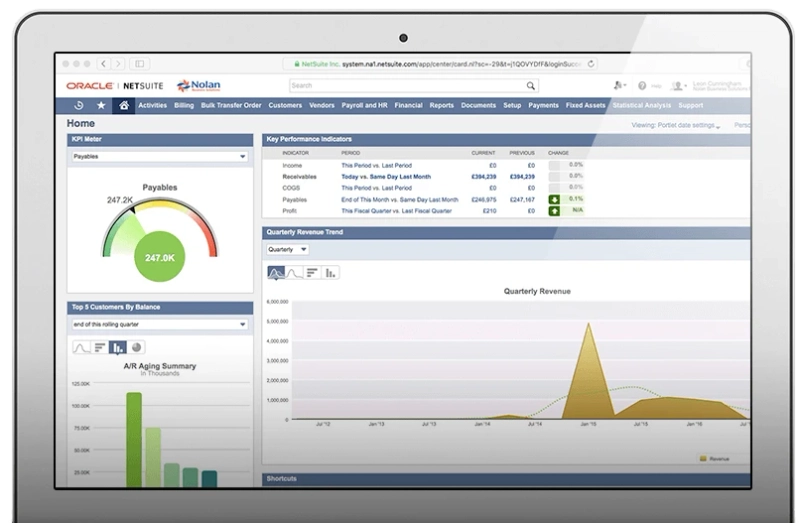Open the Bulk Transfer Order menu
800x523 pixels.
231,106
